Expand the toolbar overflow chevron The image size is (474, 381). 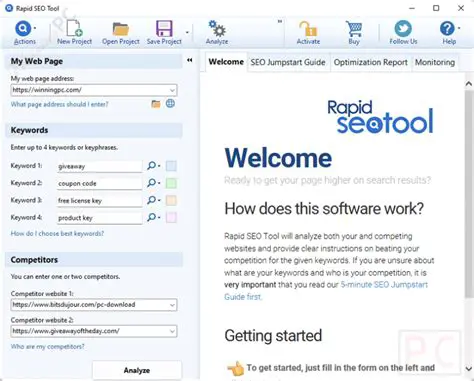(x=280, y=21)
